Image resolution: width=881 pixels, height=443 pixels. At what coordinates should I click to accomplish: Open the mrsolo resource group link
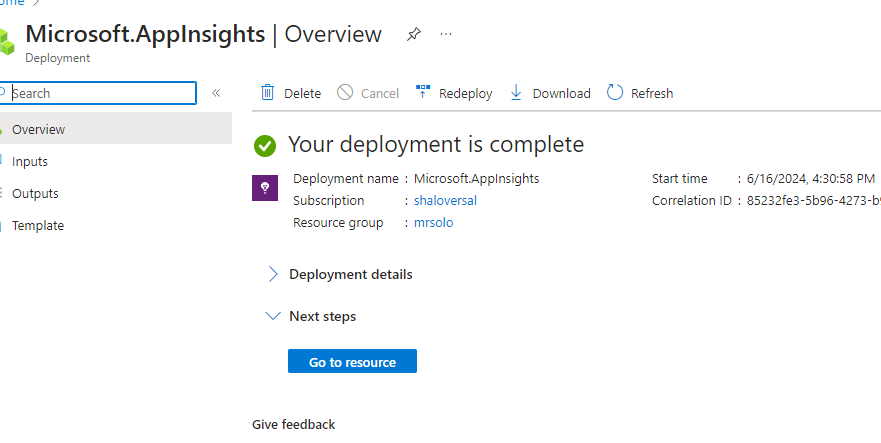click(x=433, y=222)
